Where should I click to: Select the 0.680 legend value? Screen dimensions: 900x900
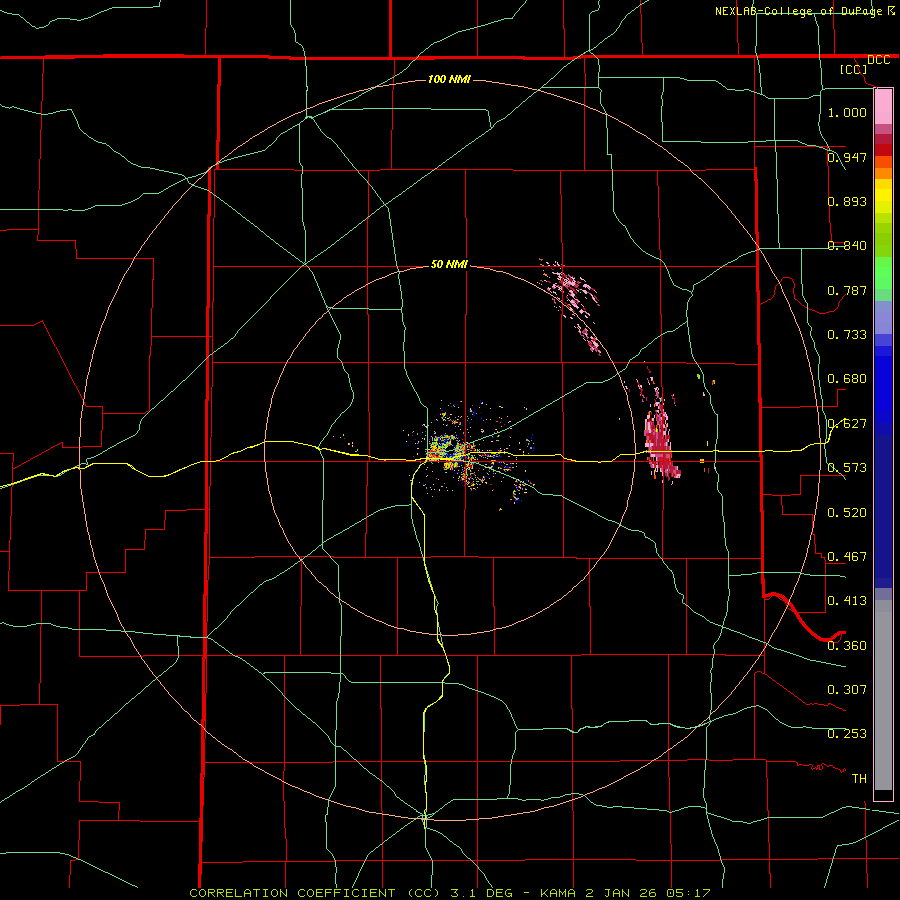point(847,379)
